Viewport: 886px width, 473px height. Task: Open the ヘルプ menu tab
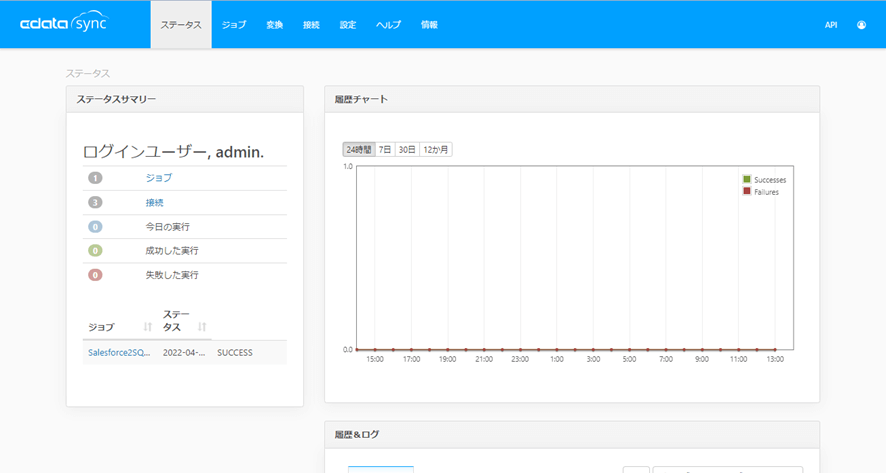click(389, 25)
